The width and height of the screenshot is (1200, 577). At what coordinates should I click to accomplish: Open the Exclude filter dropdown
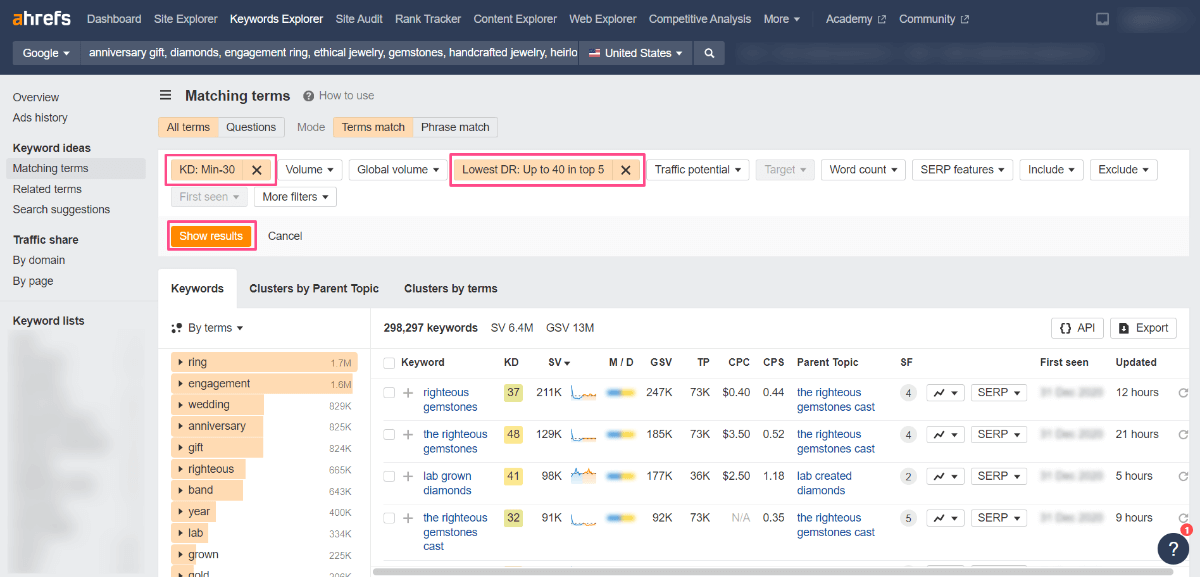point(1124,170)
